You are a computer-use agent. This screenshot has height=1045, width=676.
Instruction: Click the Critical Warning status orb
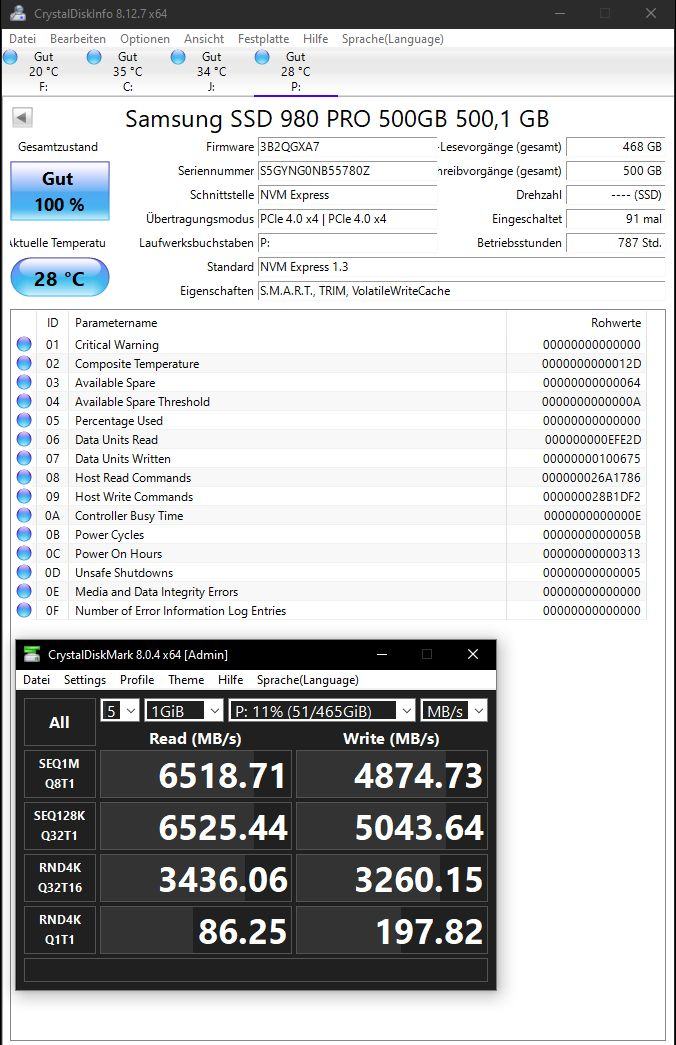click(24, 344)
